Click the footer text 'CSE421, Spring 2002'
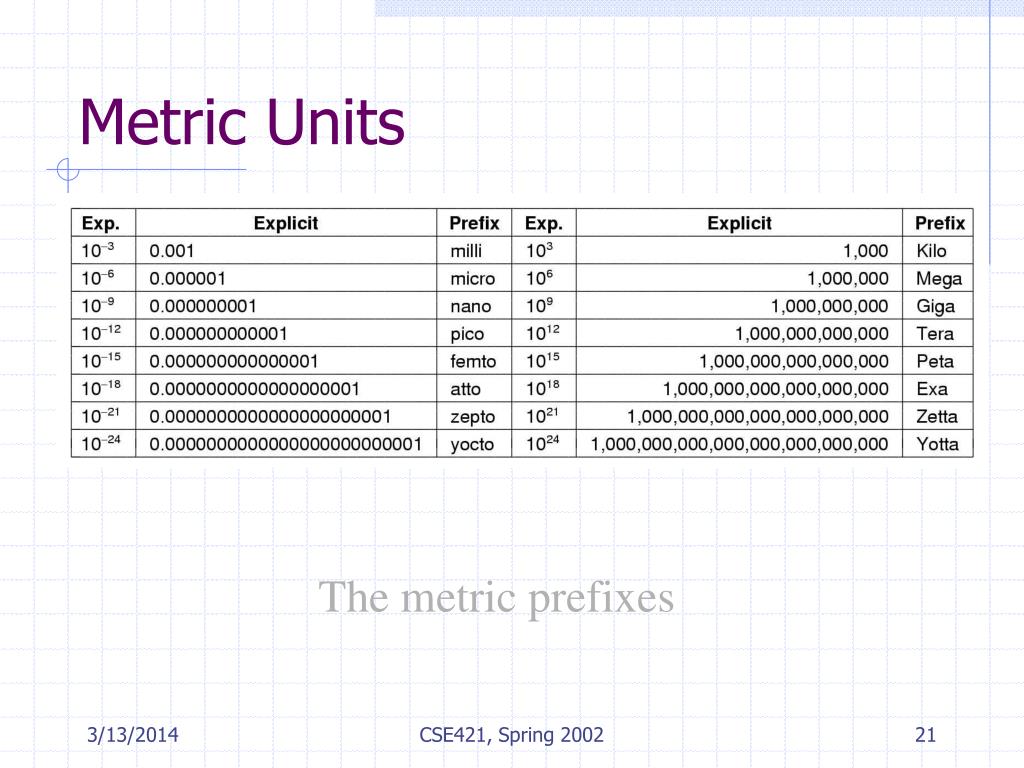 511,735
